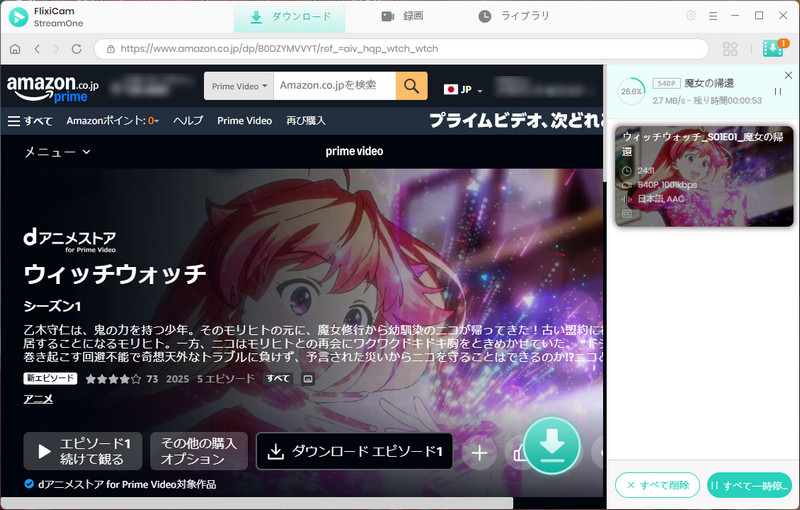Open the Prime Video search category dropdown
The width and height of the screenshot is (800, 510).
click(x=239, y=86)
